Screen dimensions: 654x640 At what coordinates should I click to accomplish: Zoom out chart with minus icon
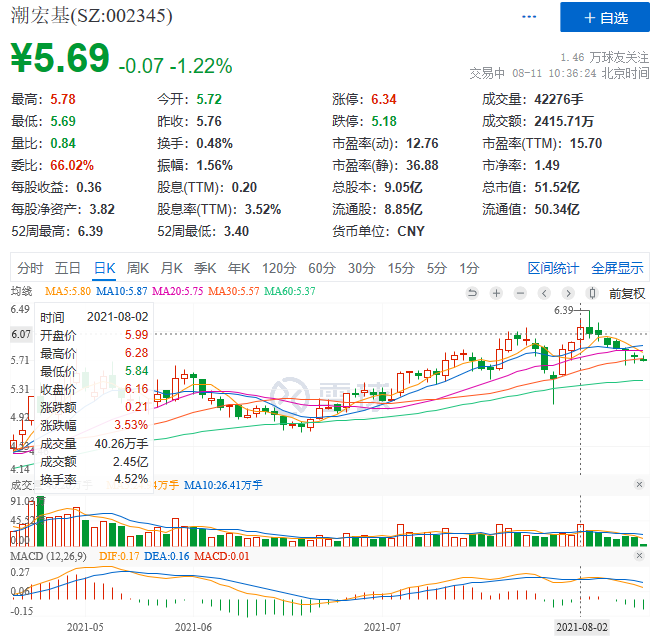point(520,293)
